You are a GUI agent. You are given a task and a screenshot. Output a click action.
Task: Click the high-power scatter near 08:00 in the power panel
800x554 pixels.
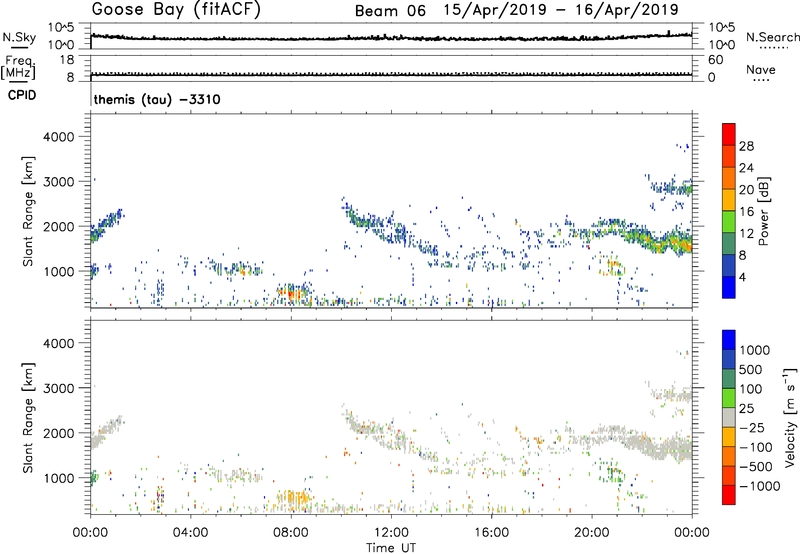point(292,293)
